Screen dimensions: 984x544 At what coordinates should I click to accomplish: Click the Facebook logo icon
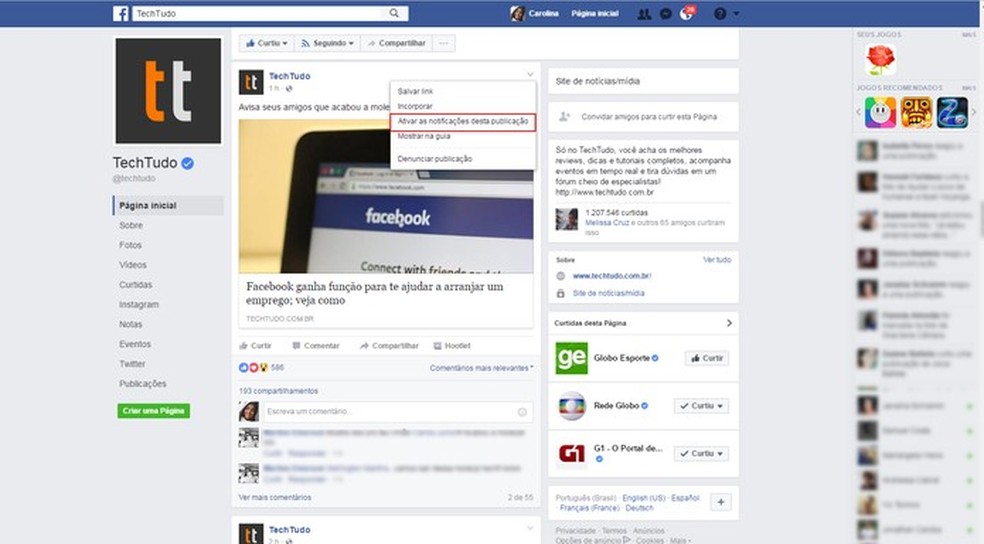point(120,13)
